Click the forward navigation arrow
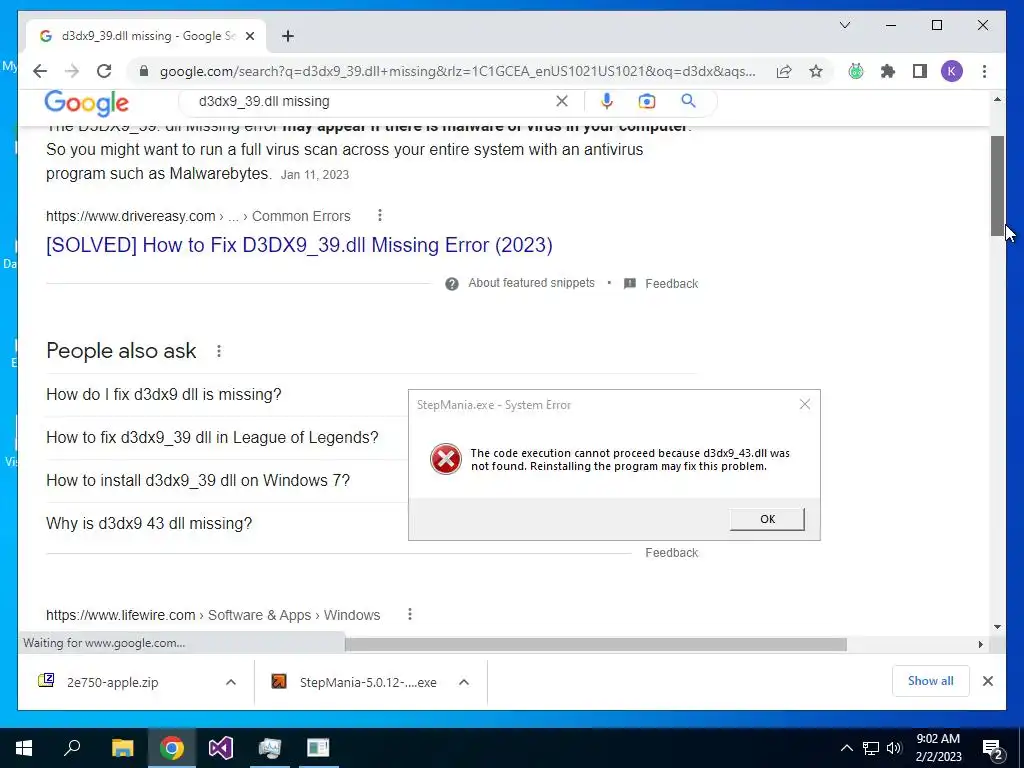The image size is (1024, 768). pos(72,71)
